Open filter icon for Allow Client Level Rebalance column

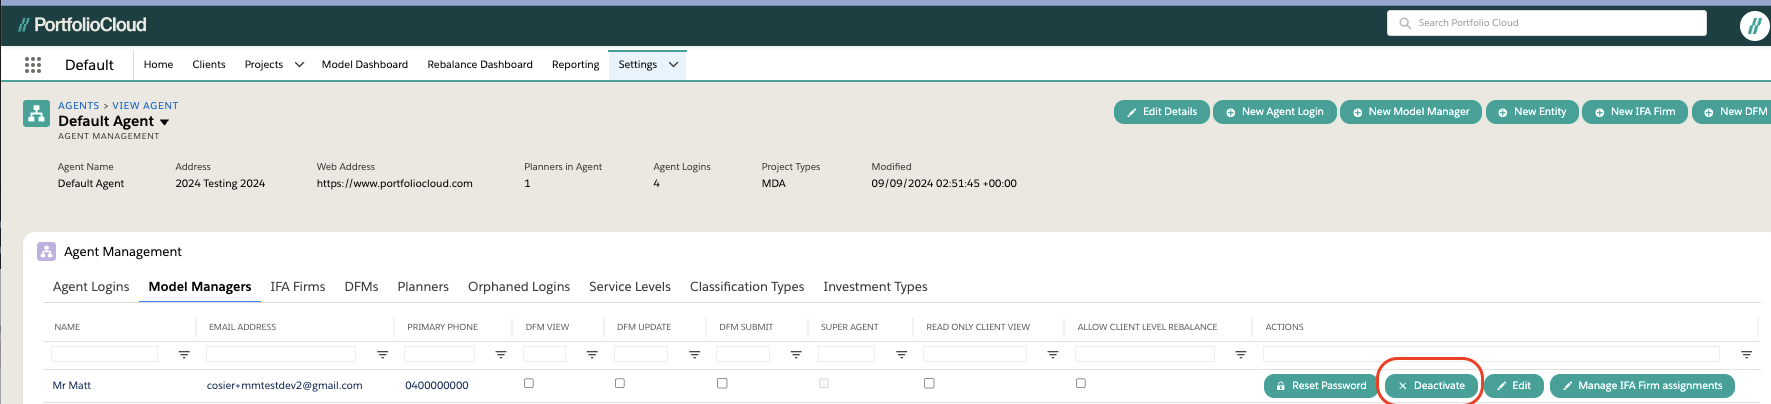click(1241, 355)
